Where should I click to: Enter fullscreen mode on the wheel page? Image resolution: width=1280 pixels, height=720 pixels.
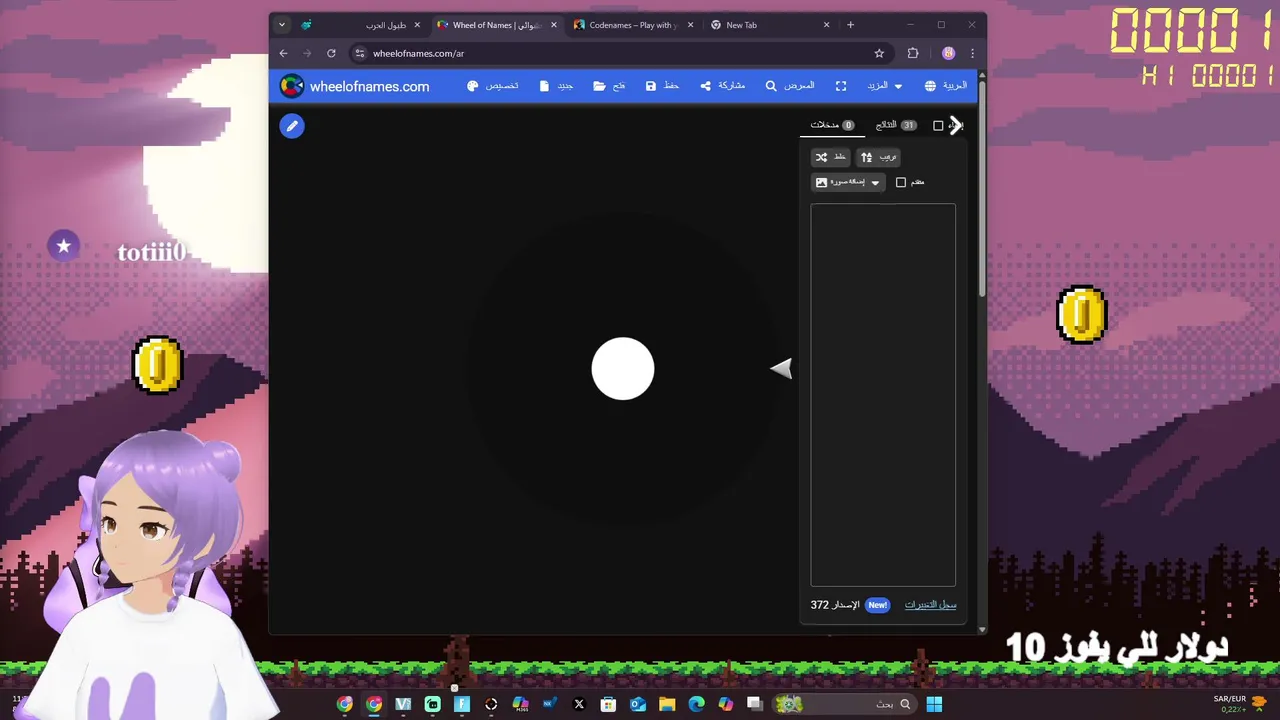[841, 86]
